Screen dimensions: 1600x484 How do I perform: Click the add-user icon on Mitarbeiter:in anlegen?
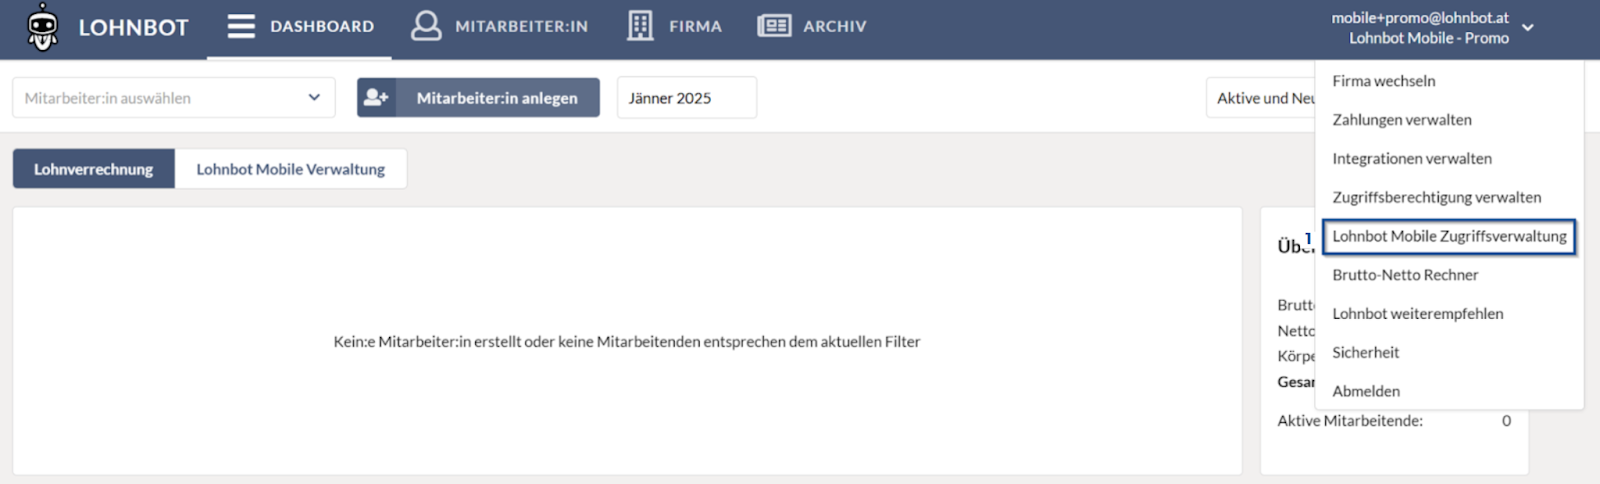376,97
